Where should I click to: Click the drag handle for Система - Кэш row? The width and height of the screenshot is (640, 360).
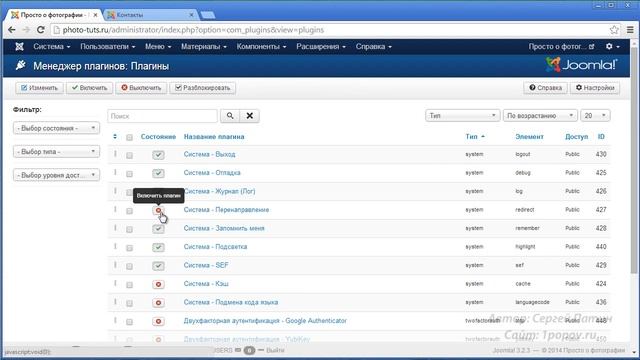pyautogui.click(x=115, y=283)
